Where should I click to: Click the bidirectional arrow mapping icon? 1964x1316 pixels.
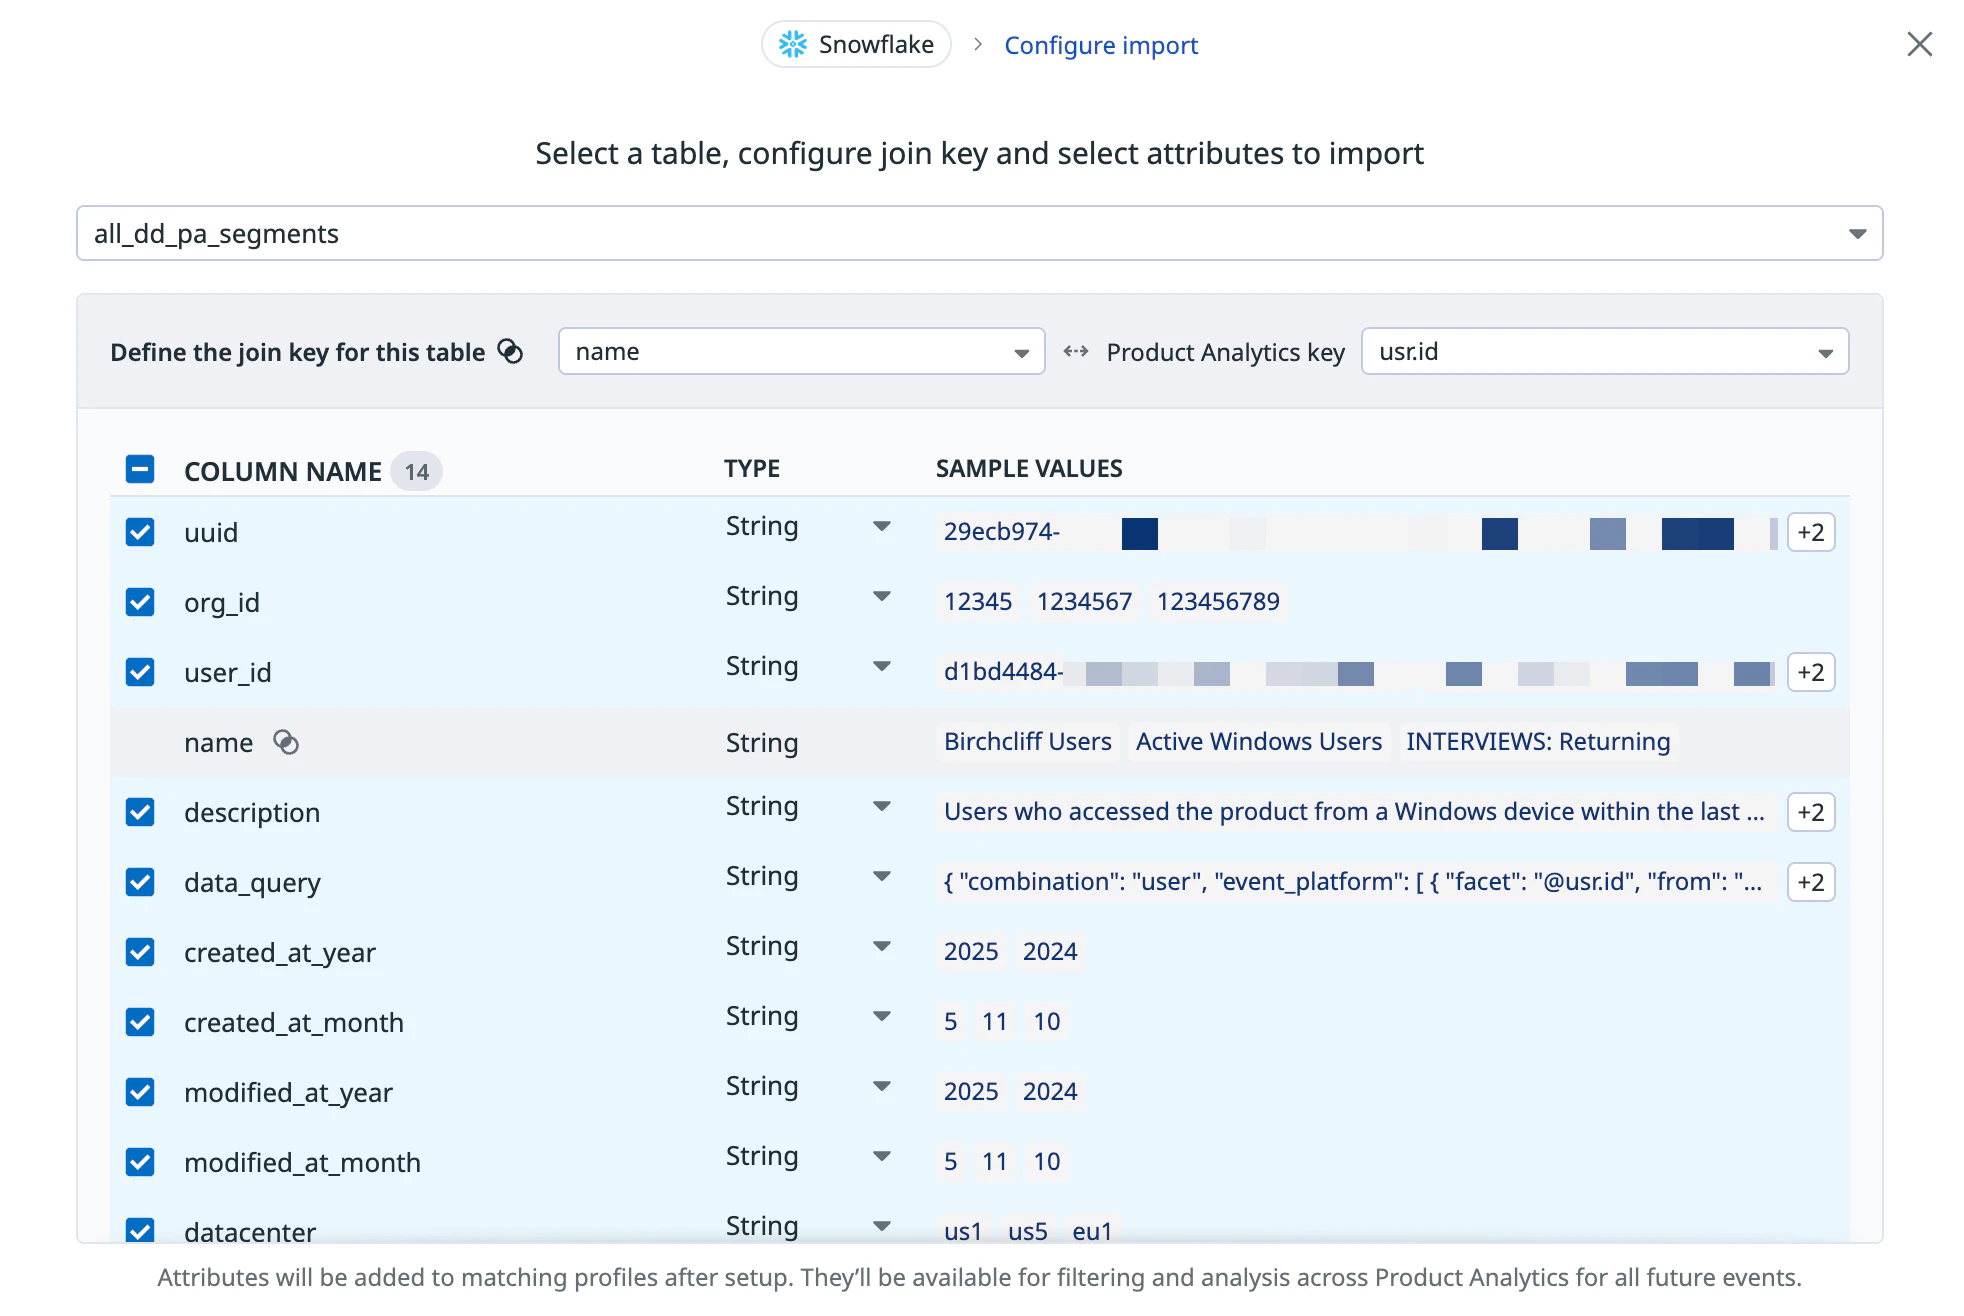coord(1076,351)
